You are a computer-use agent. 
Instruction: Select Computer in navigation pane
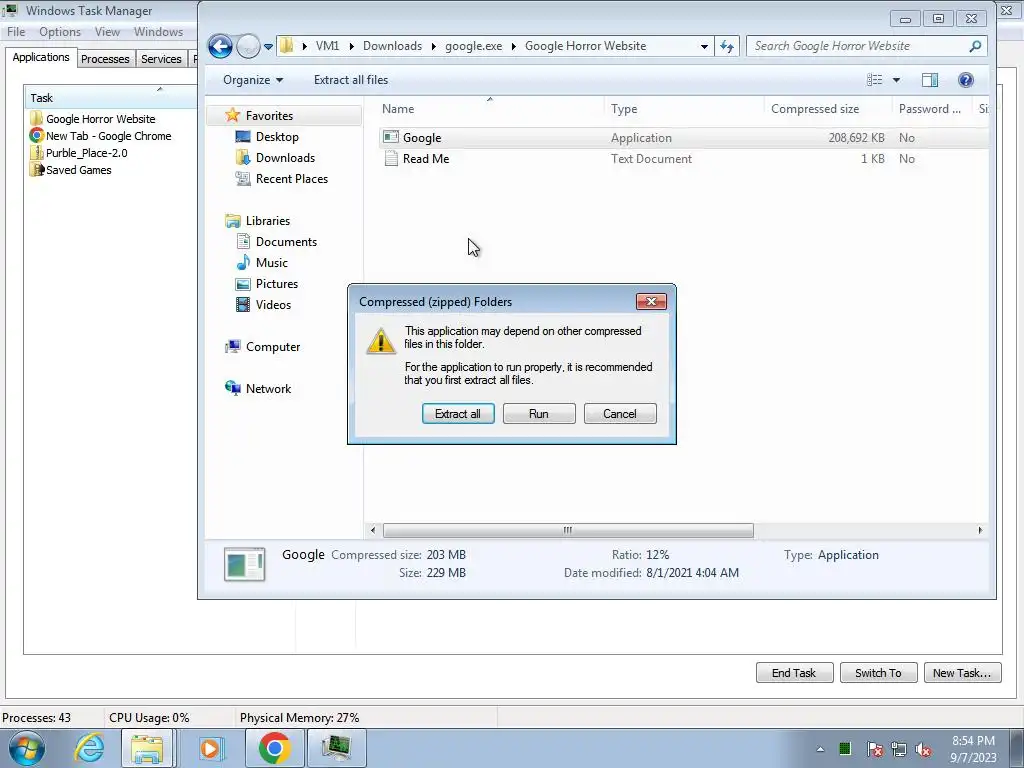point(273,347)
